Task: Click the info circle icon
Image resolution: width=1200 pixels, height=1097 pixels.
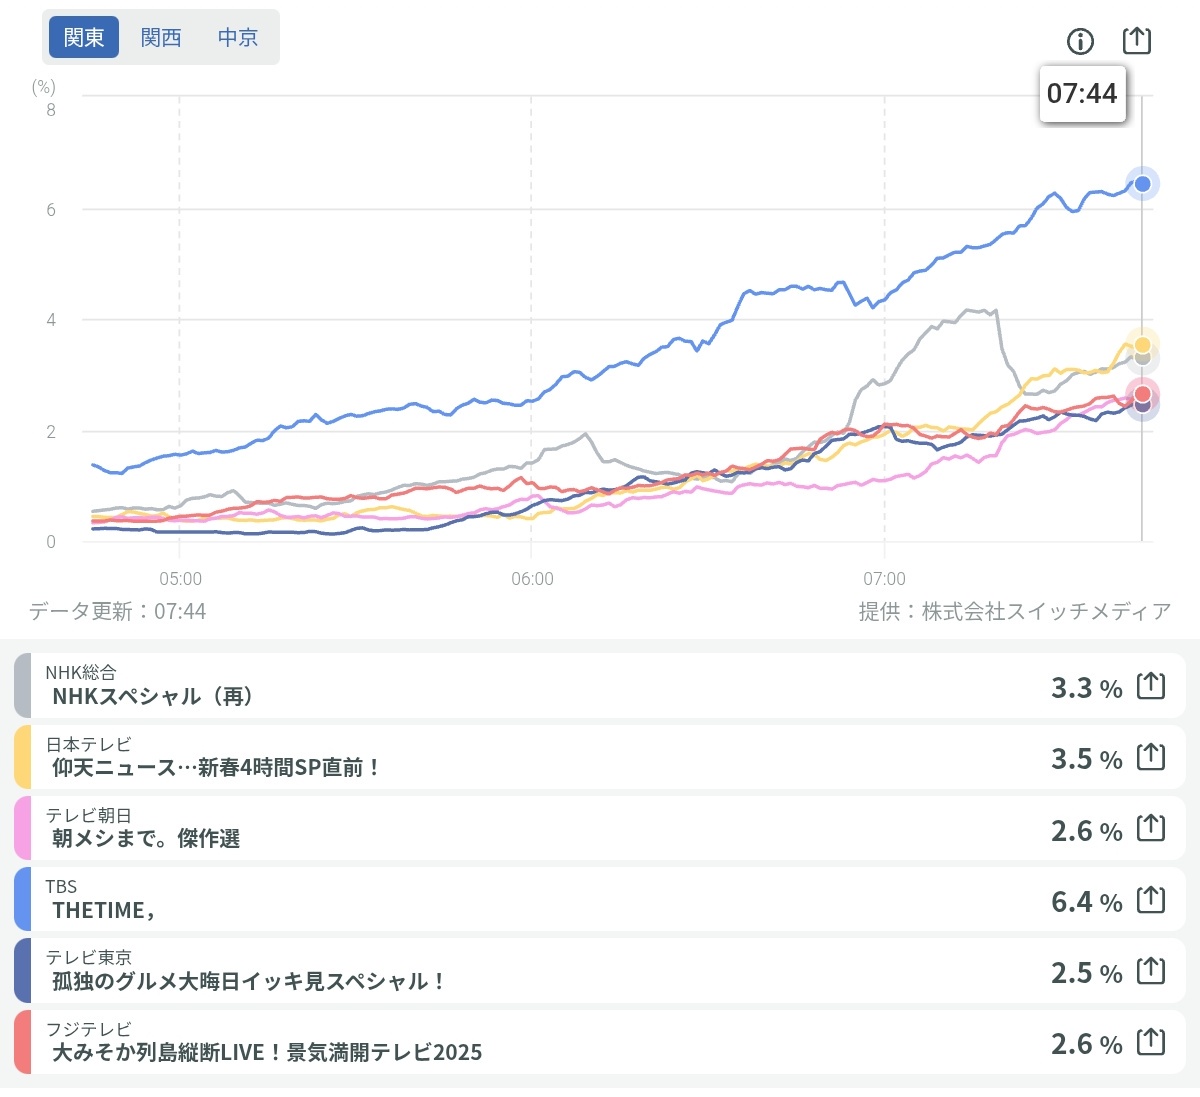Action: click(1080, 41)
